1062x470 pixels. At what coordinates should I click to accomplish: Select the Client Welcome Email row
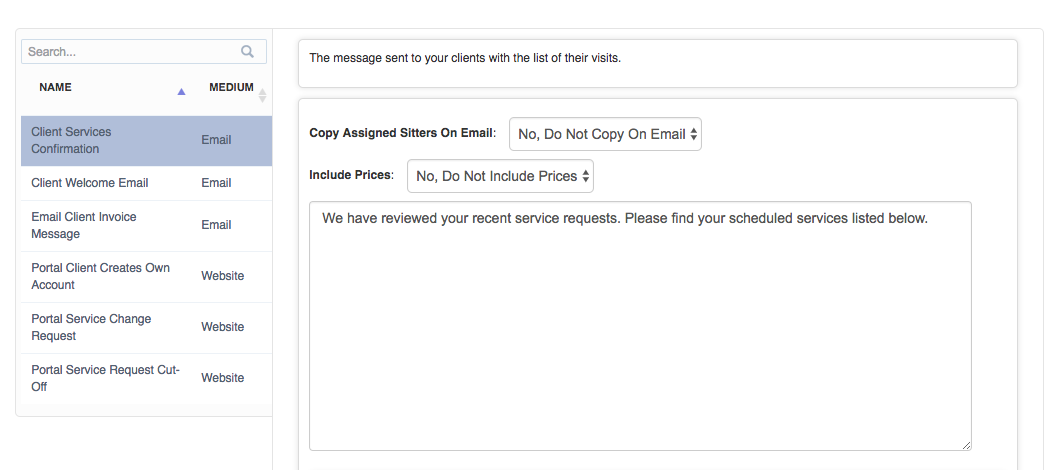point(146,183)
